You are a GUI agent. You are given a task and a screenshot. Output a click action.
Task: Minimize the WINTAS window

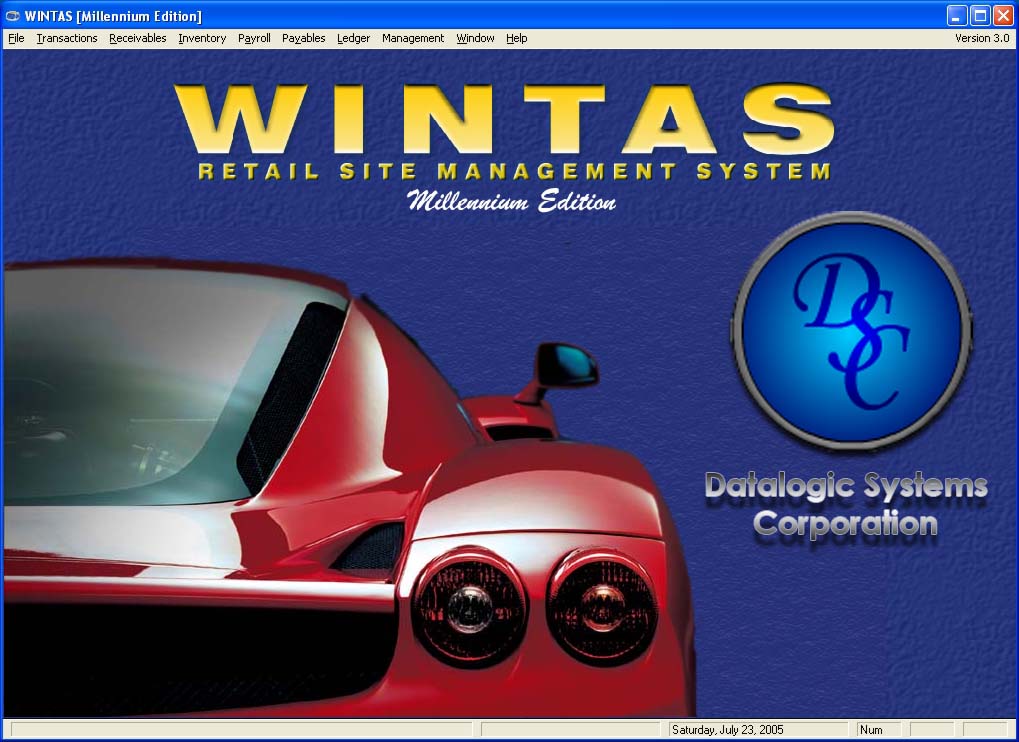click(956, 16)
